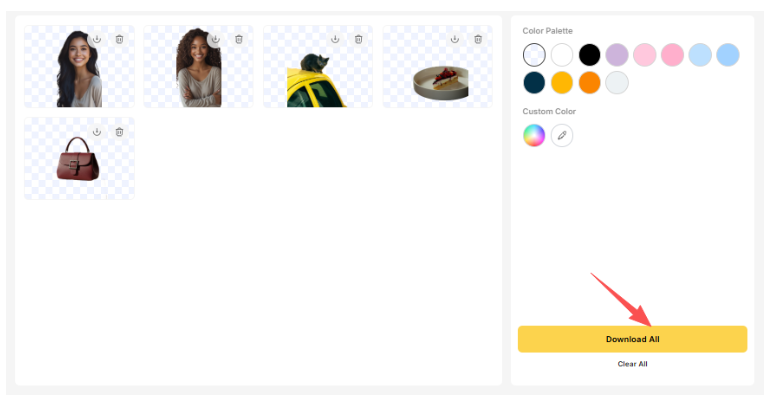Screen dimensions: 770x401
Task: Select the dark navy color swatch
Action: coord(534,82)
